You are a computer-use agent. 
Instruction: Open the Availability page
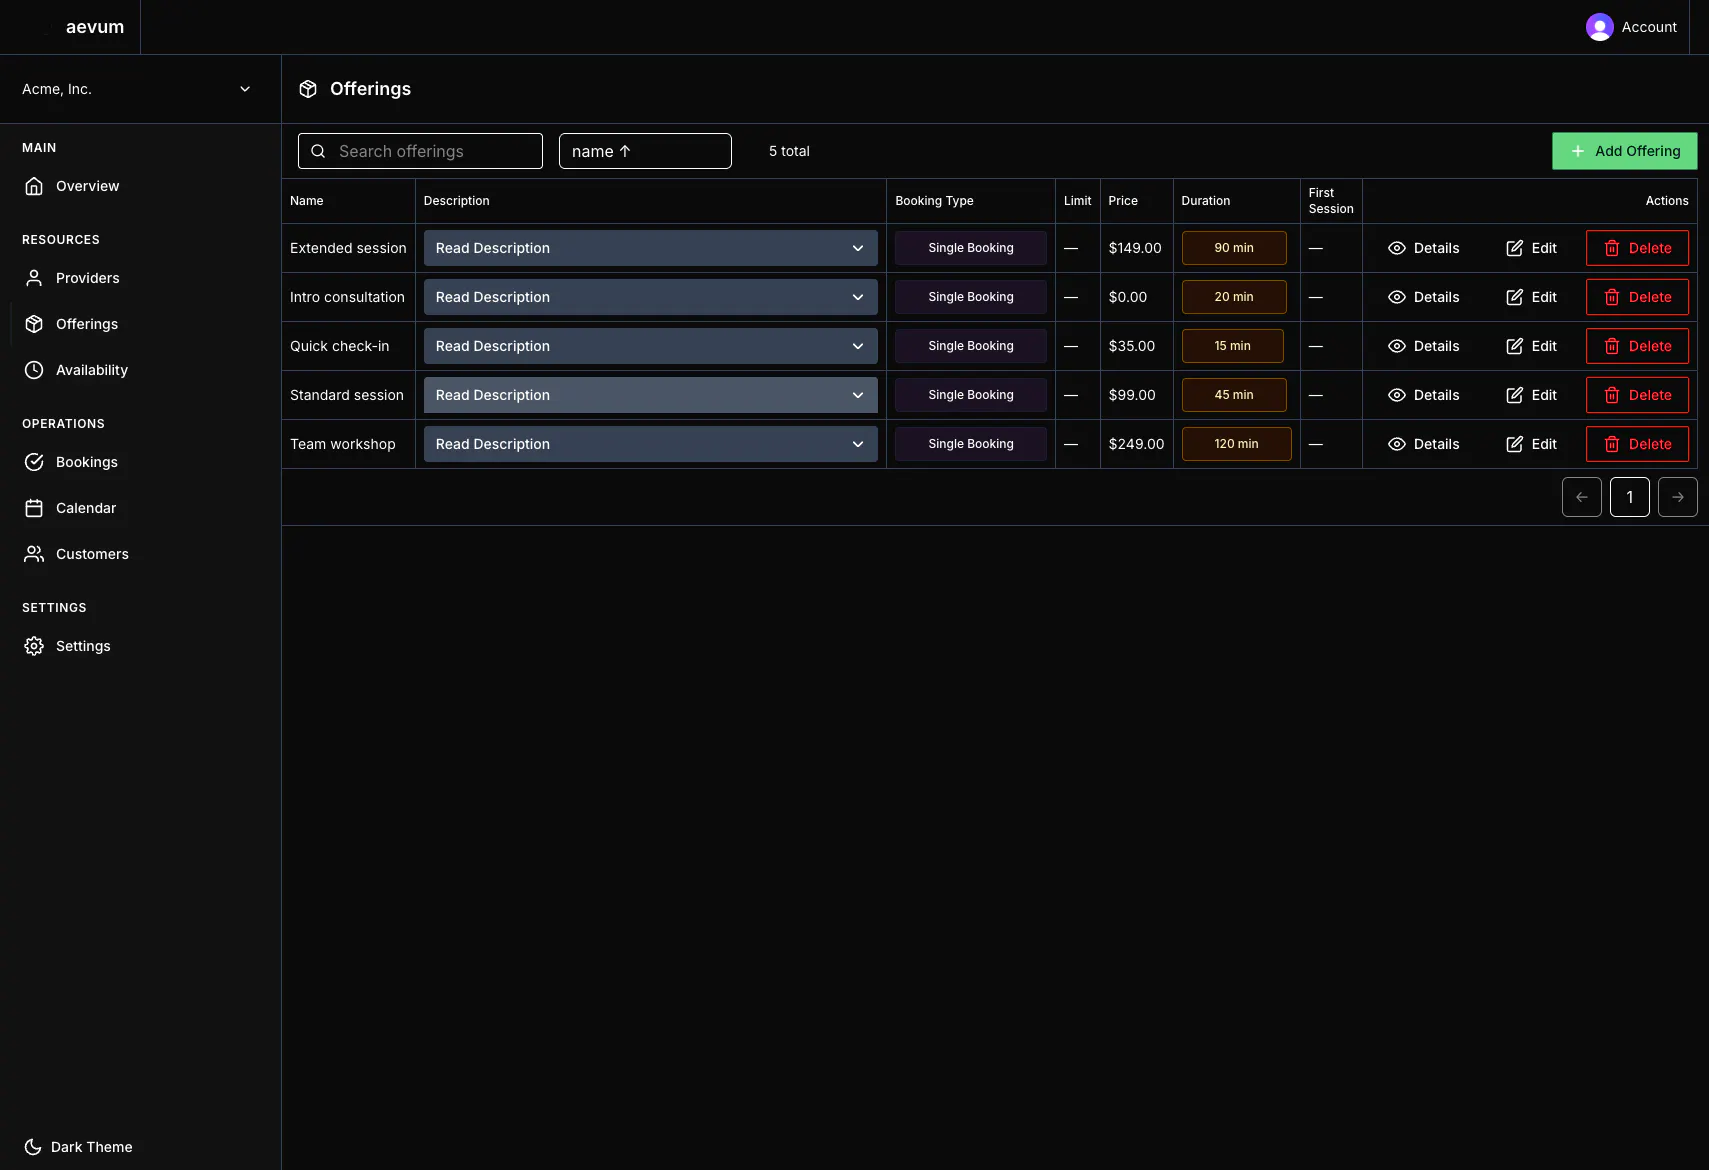tap(92, 370)
